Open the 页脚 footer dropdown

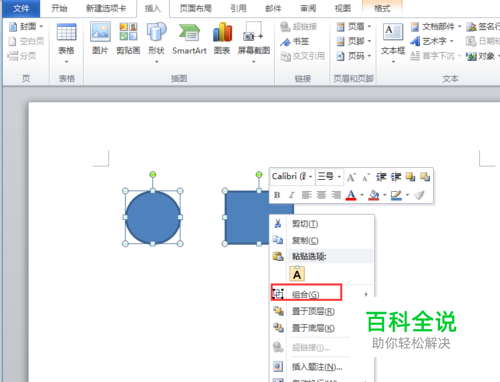354,41
